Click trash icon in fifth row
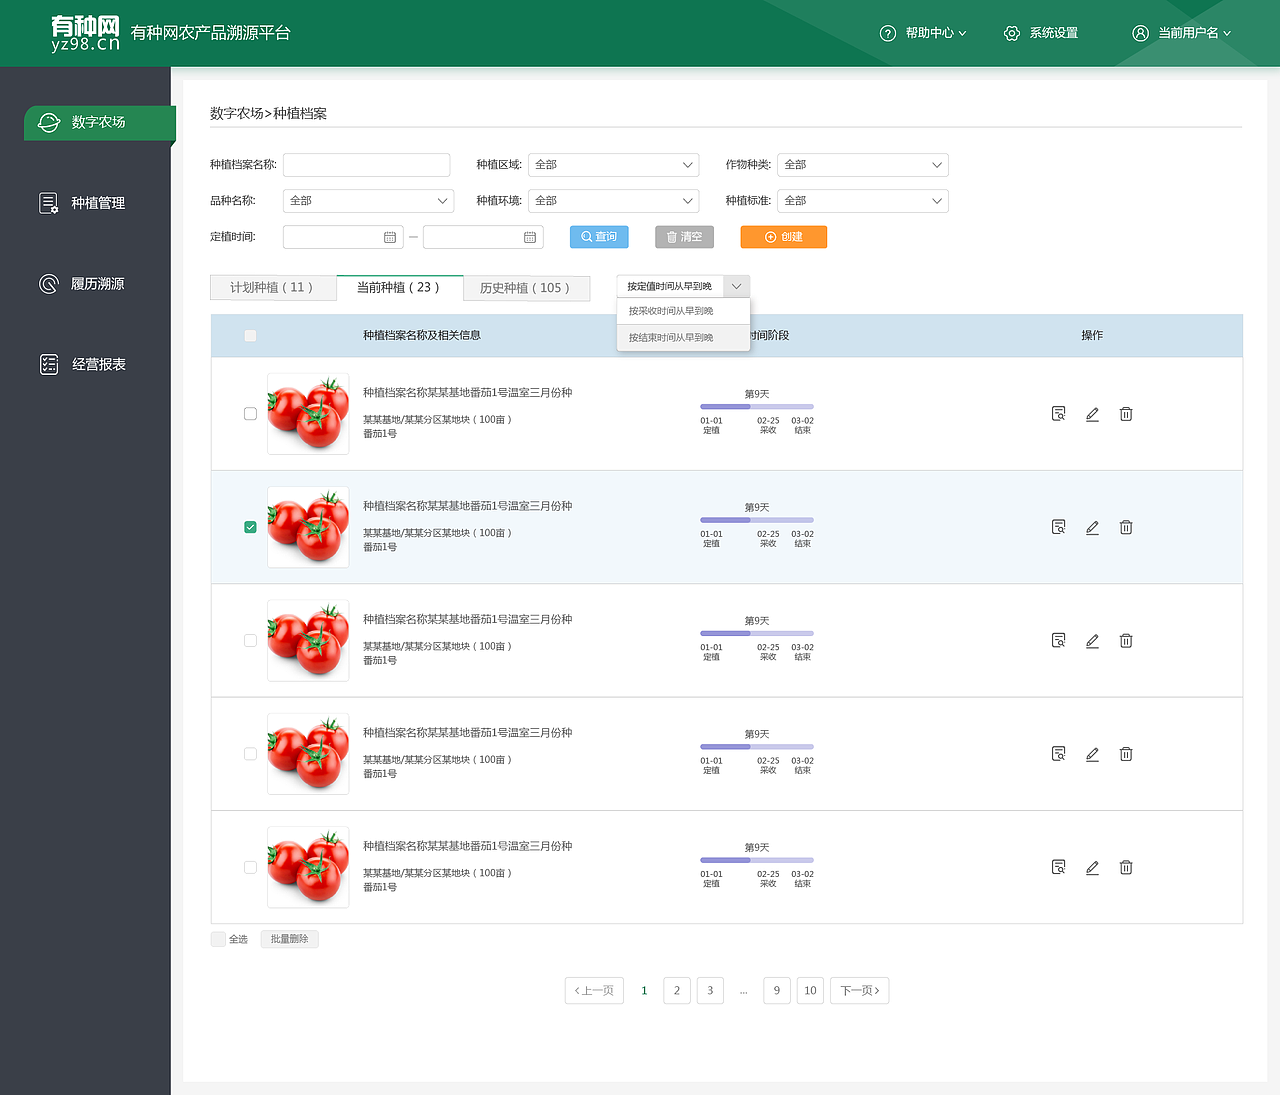 click(1126, 867)
